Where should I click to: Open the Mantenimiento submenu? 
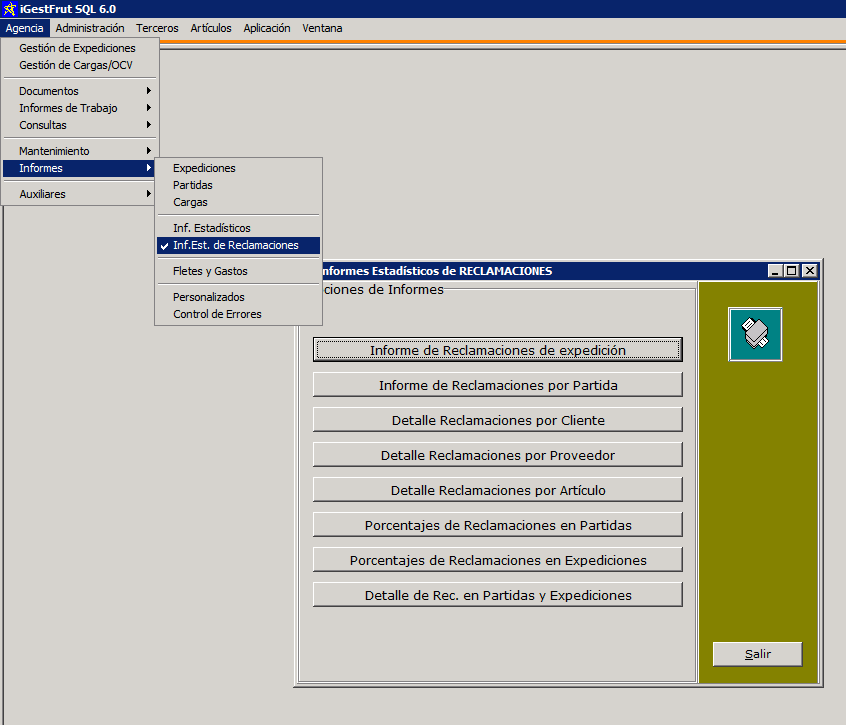(x=54, y=151)
